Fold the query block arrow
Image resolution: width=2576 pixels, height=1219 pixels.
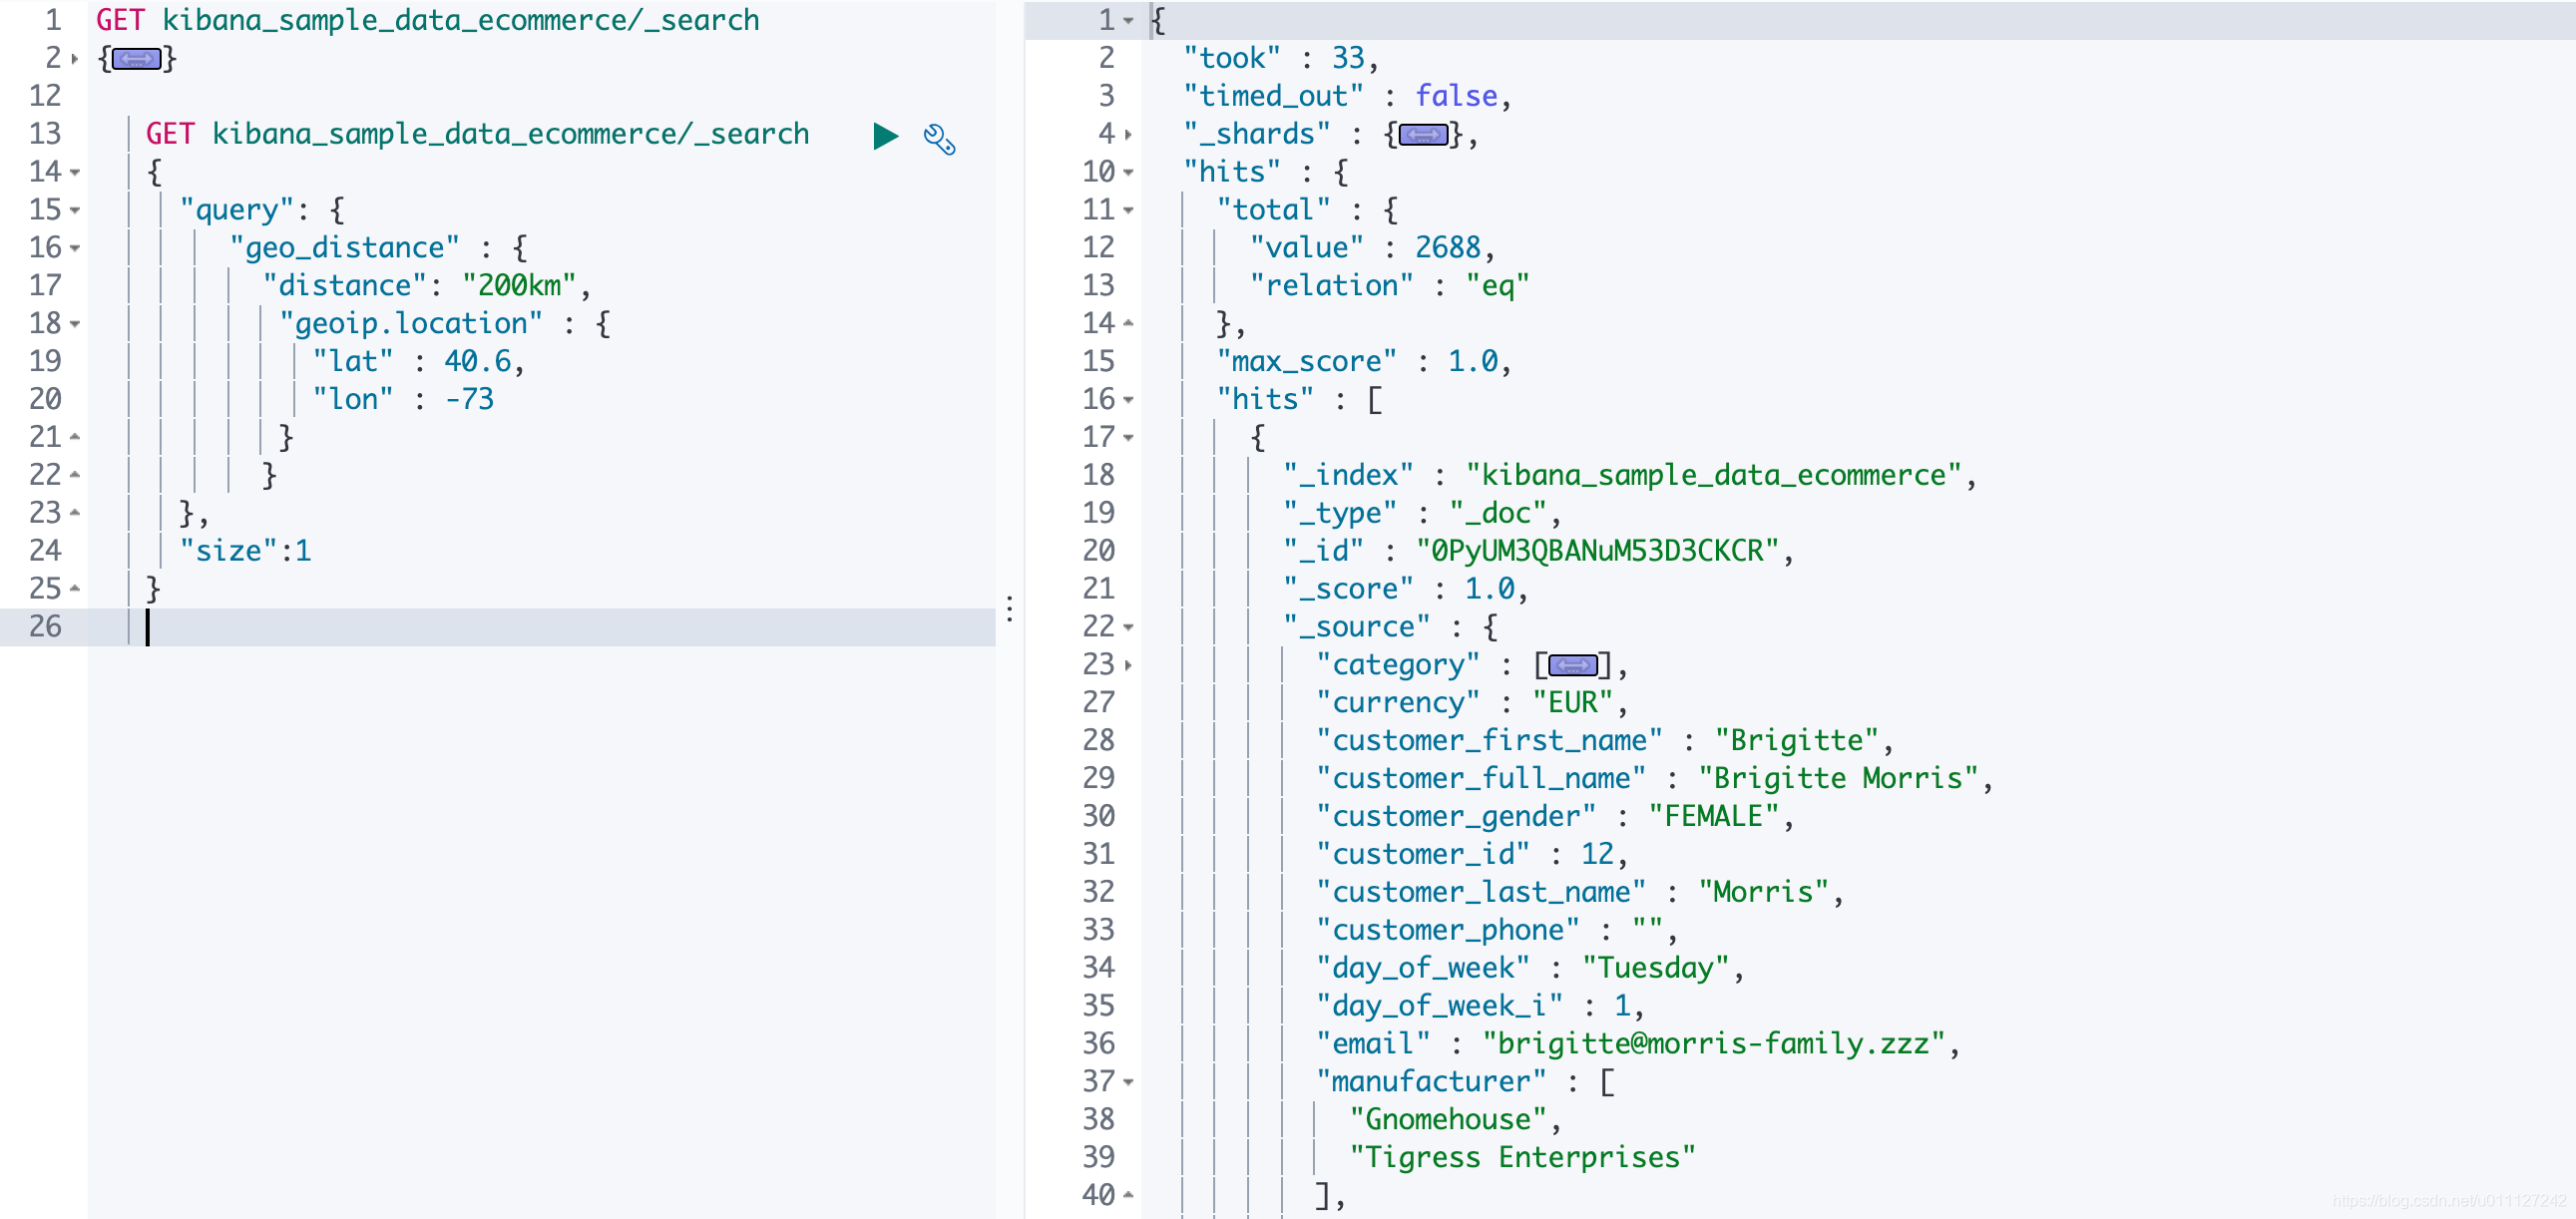coord(76,211)
